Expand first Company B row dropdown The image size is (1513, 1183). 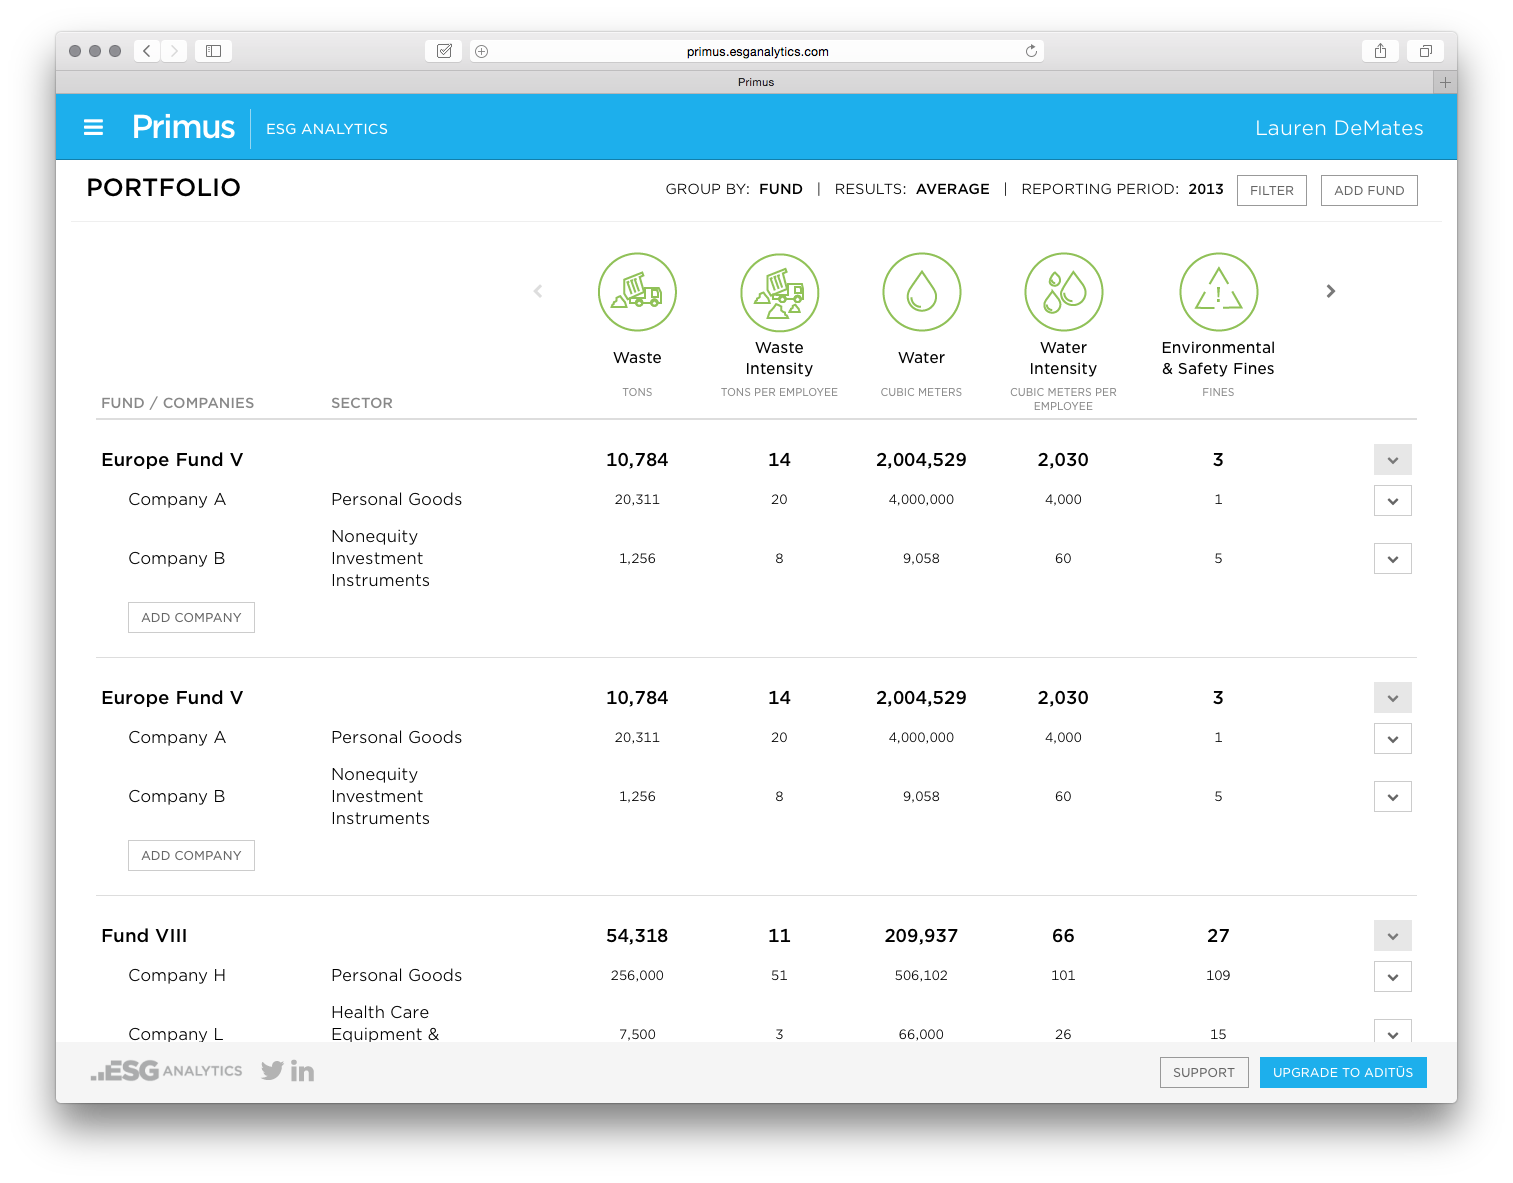(1392, 558)
